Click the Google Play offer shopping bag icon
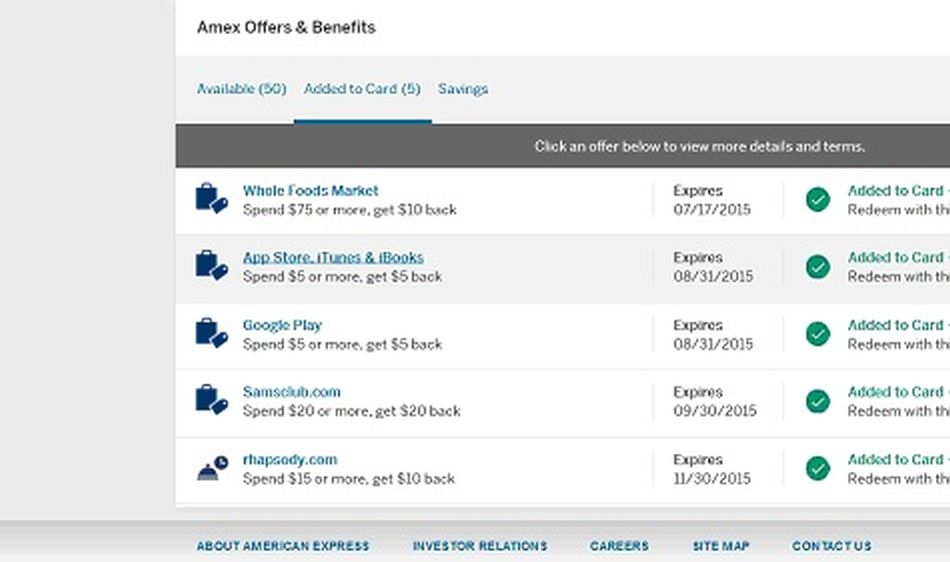The height and width of the screenshot is (562, 950). click(x=211, y=333)
